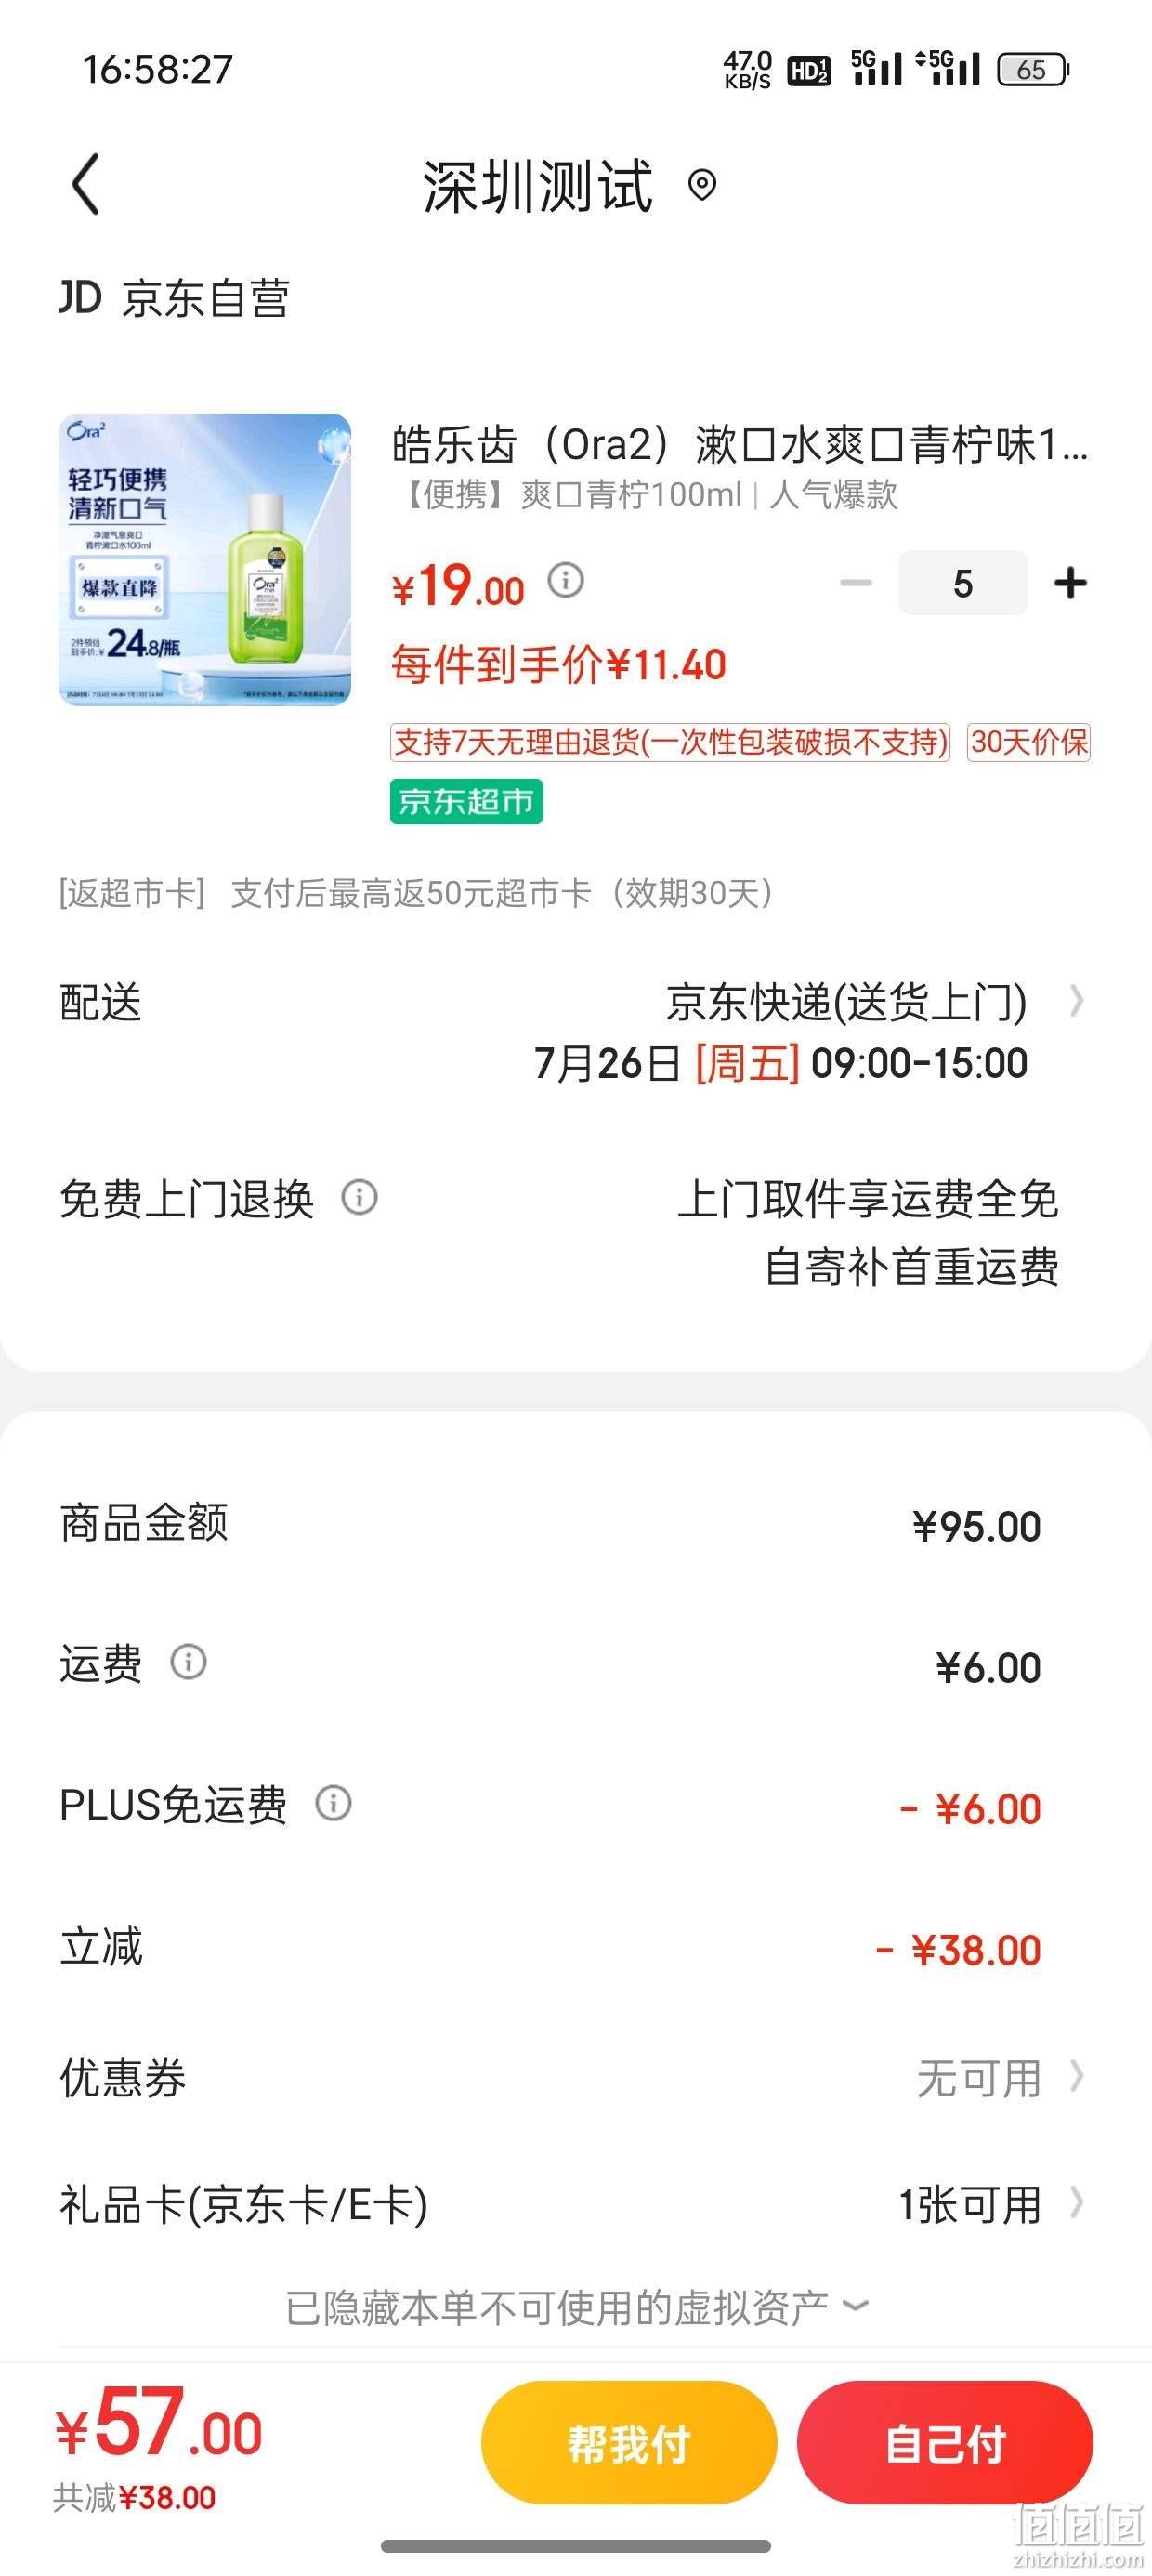1152x2576 pixels.
Task: Tap the quantity field showing 5
Action: tap(963, 583)
